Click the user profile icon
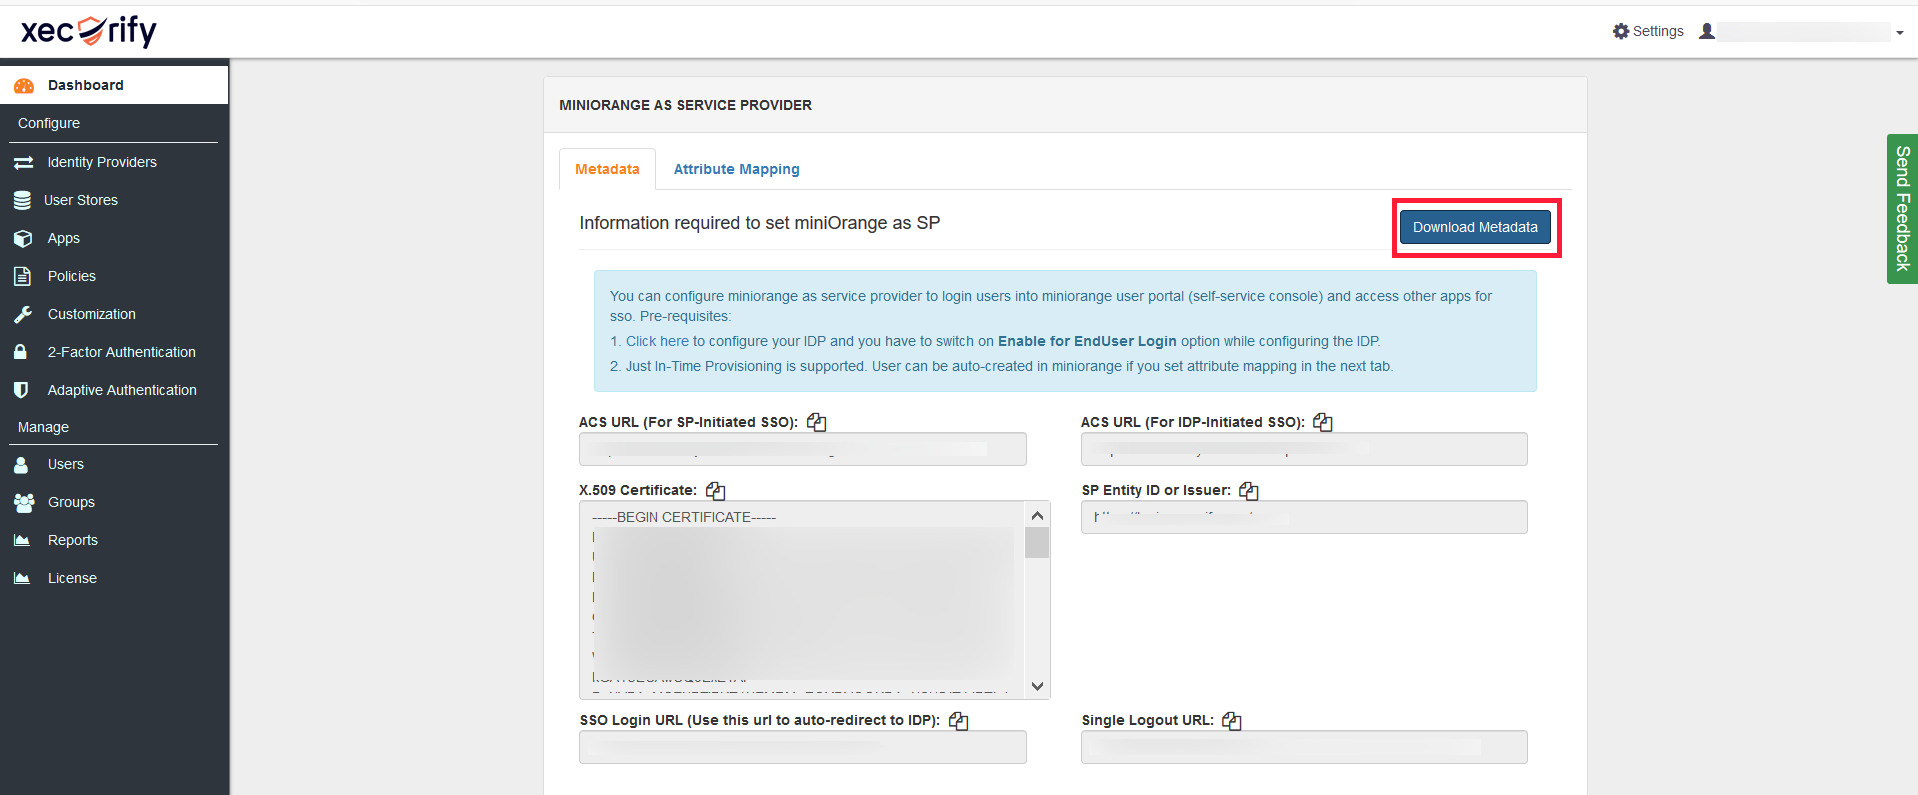 click(x=1707, y=31)
